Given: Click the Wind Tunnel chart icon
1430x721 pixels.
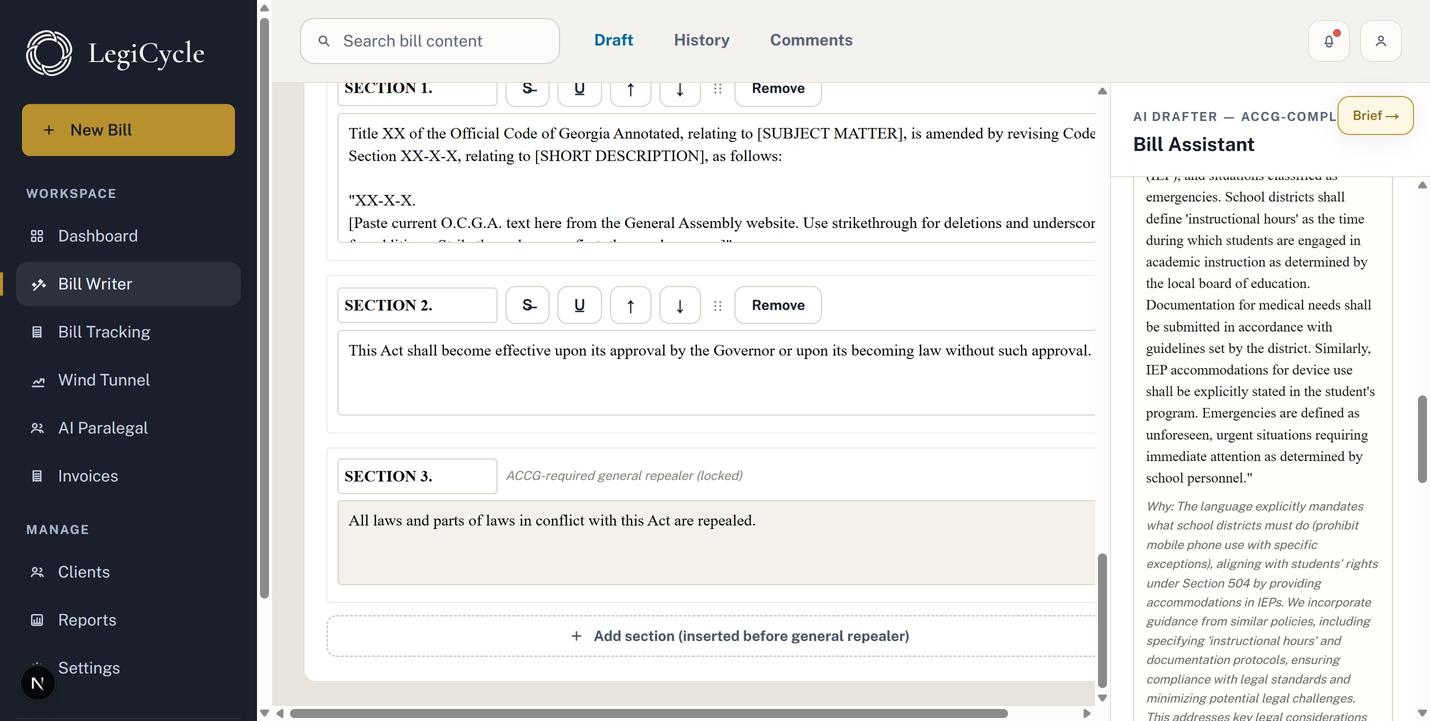Looking at the screenshot, I should pos(37,380).
